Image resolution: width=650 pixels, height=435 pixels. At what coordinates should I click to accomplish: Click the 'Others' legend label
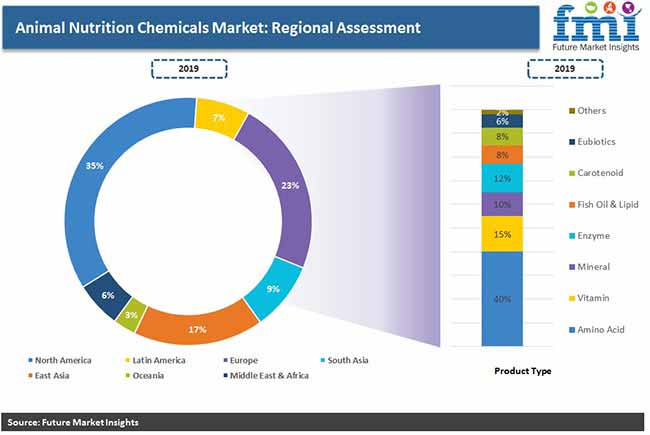592,111
